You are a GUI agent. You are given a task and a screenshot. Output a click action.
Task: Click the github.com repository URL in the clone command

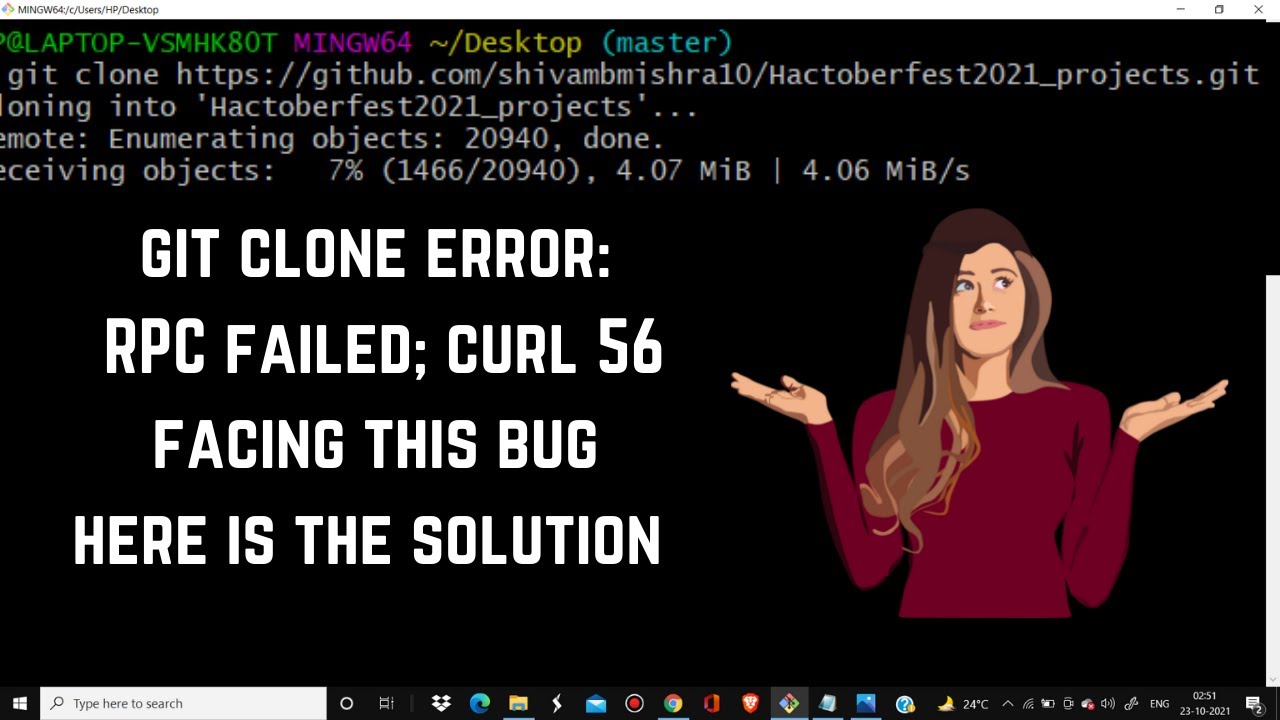pos(717,75)
